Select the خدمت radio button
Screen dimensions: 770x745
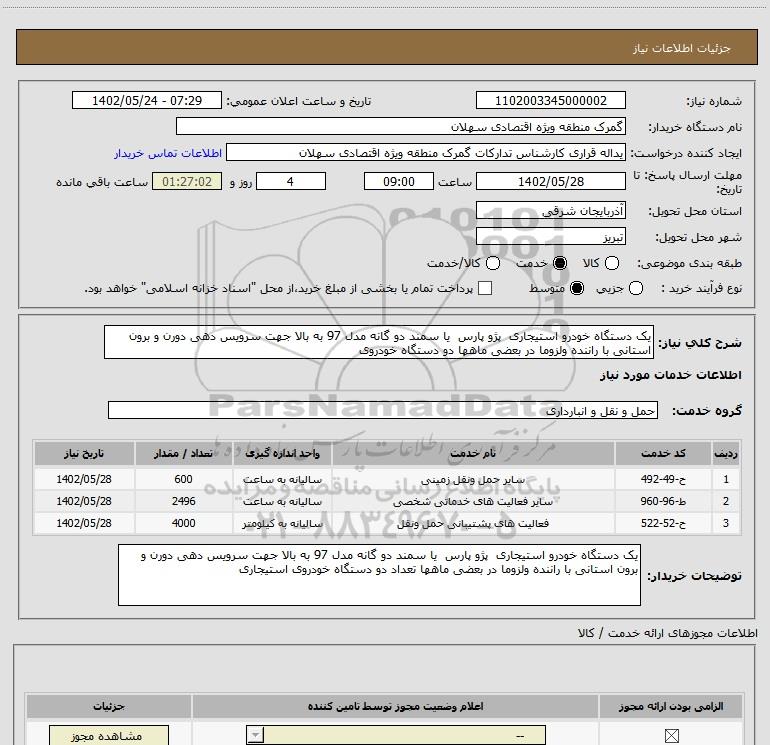(x=560, y=263)
